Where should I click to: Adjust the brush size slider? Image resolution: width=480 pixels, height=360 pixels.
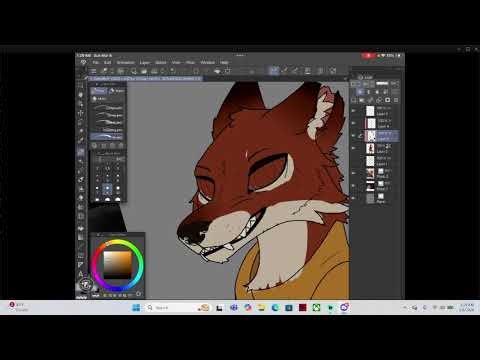click(108, 159)
